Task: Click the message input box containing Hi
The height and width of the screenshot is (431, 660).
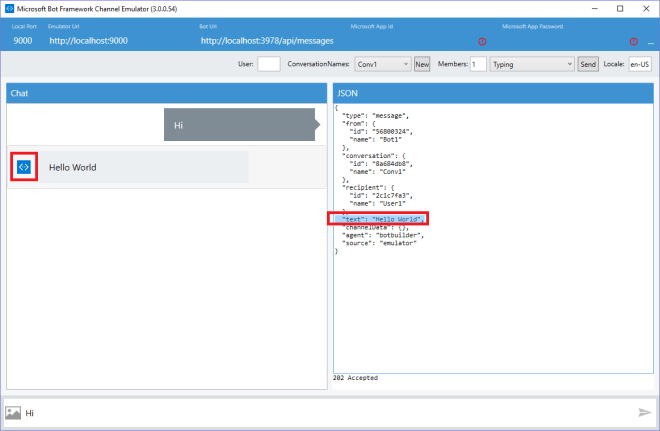Action: (320, 412)
